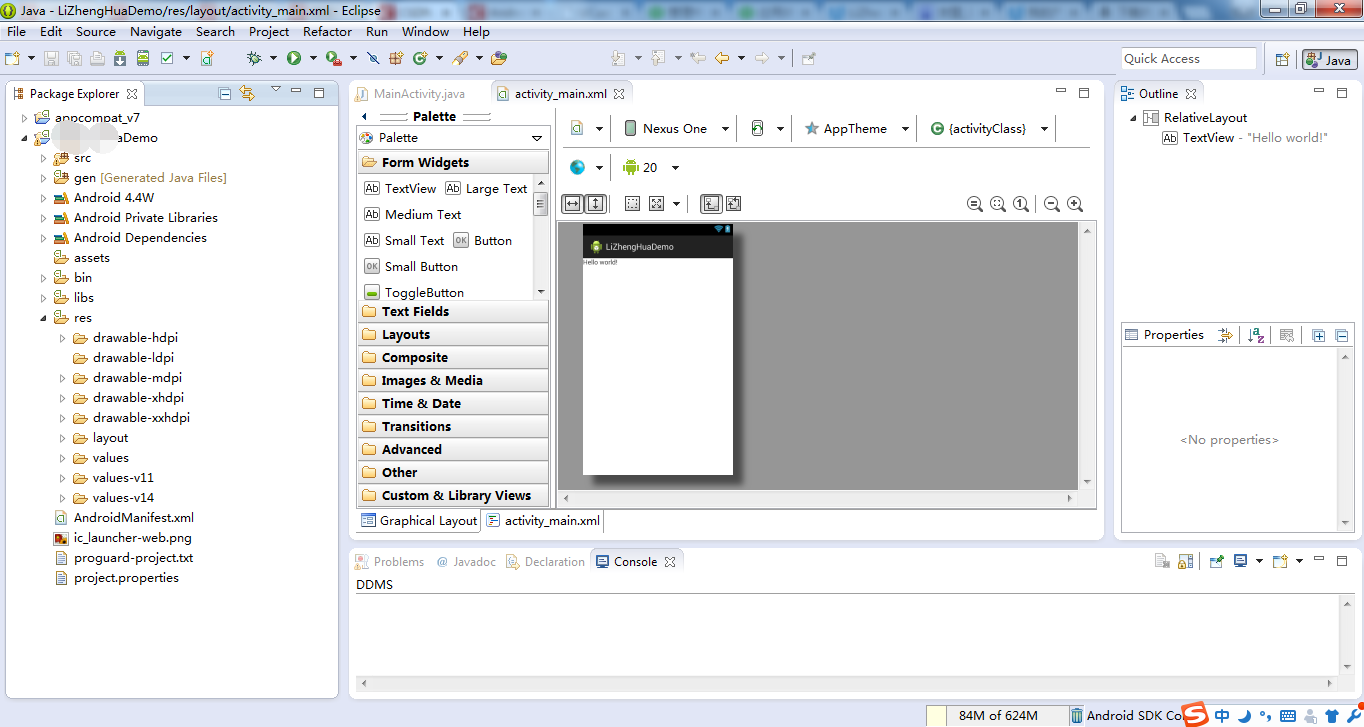Open Custom & Library Views palette category
Viewport: 1364px width, 727px height.
pyautogui.click(x=452, y=495)
